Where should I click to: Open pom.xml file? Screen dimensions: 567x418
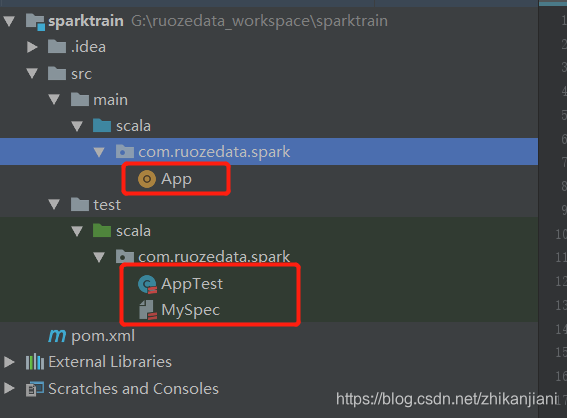click(103, 336)
